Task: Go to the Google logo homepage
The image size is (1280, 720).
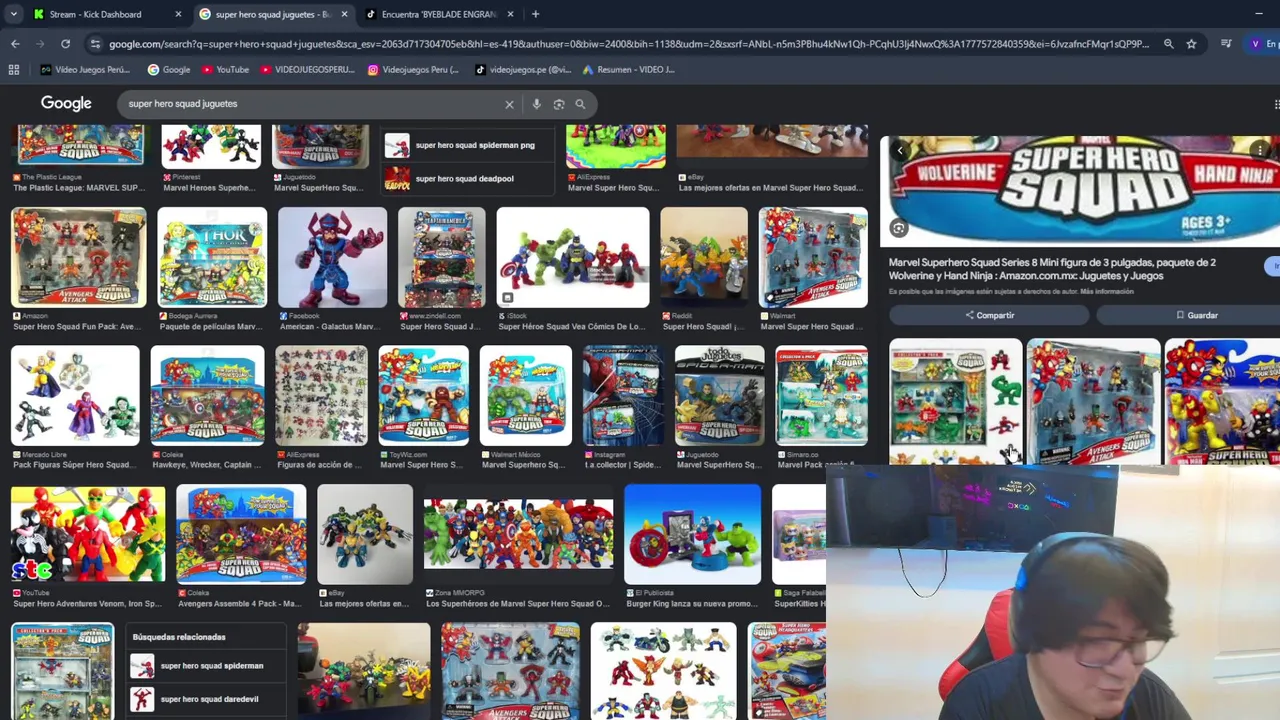Action: (66, 104)
